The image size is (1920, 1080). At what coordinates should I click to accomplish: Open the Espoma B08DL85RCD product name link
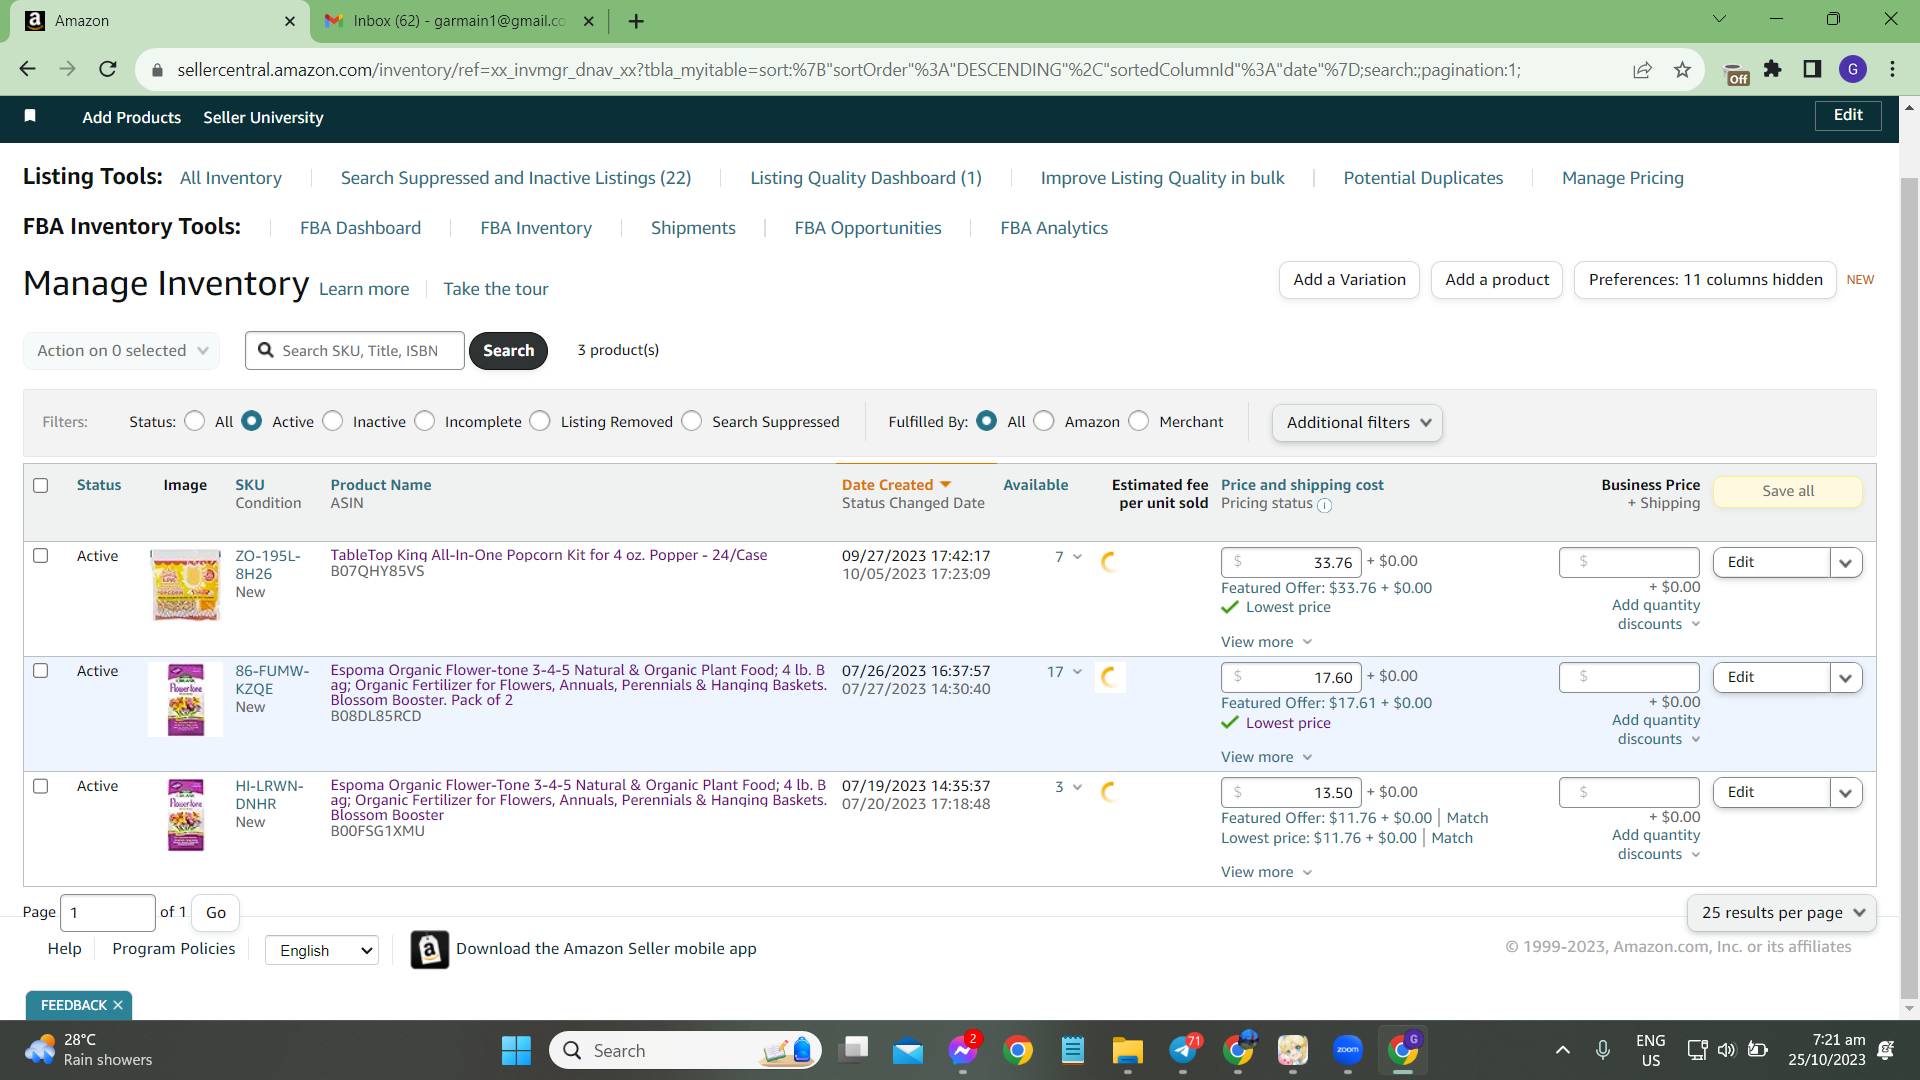578,685
